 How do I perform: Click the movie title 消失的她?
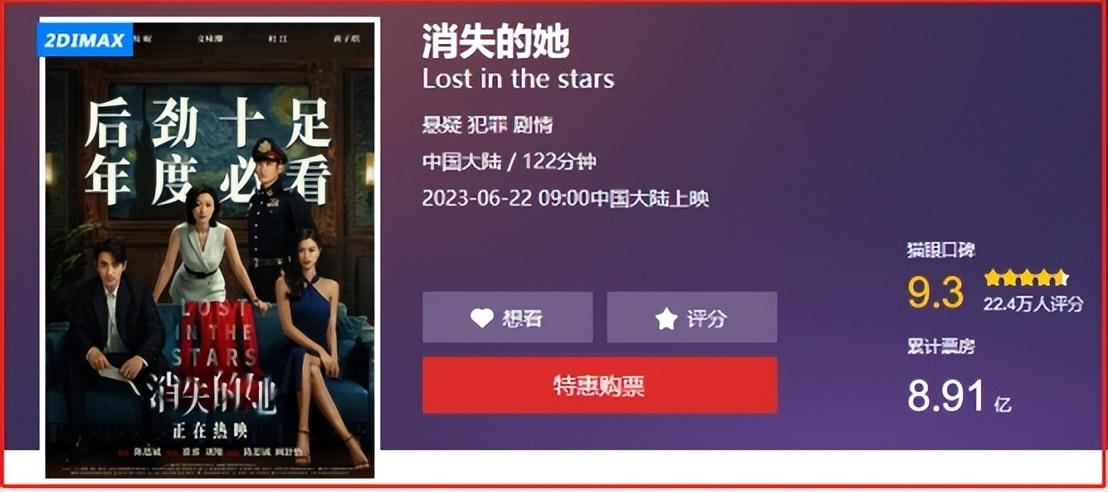(495, 42)
